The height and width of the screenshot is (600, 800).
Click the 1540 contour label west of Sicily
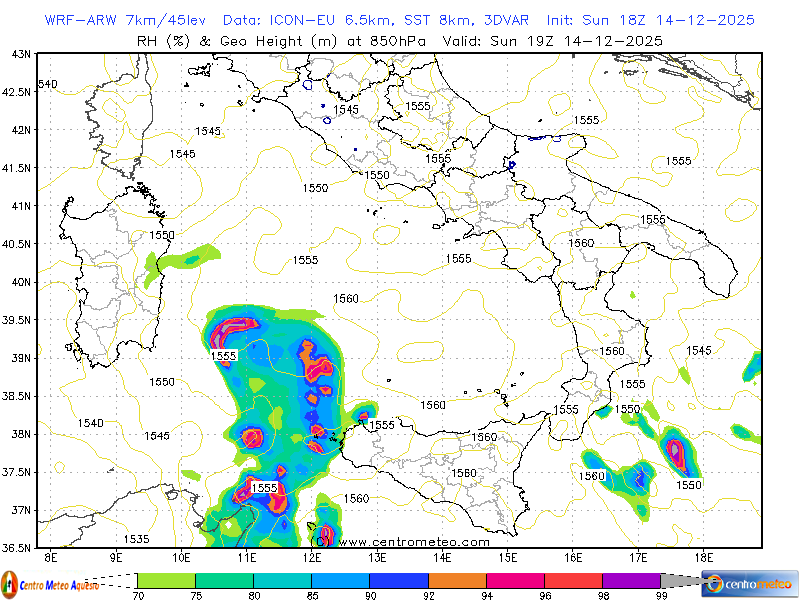[90, 424]
